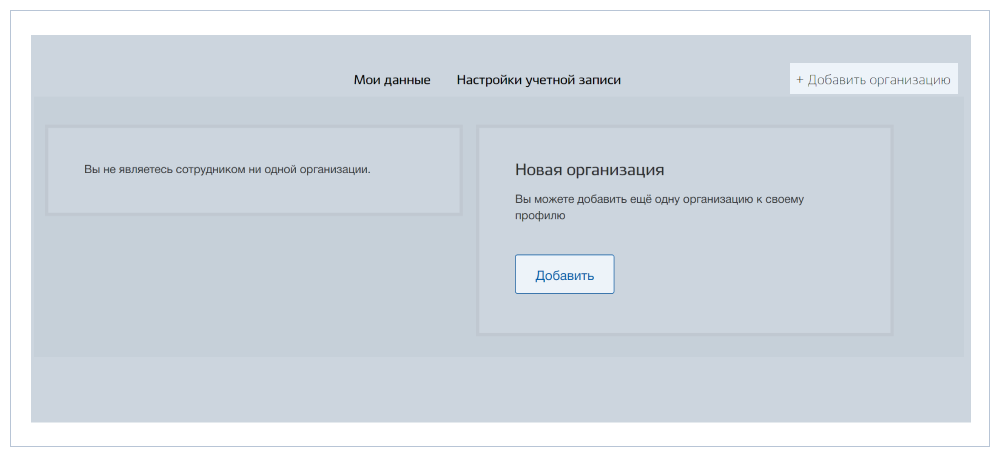
Task: Switch to "Настройки учетной записи" tab
Action: (x=539, y=80)
